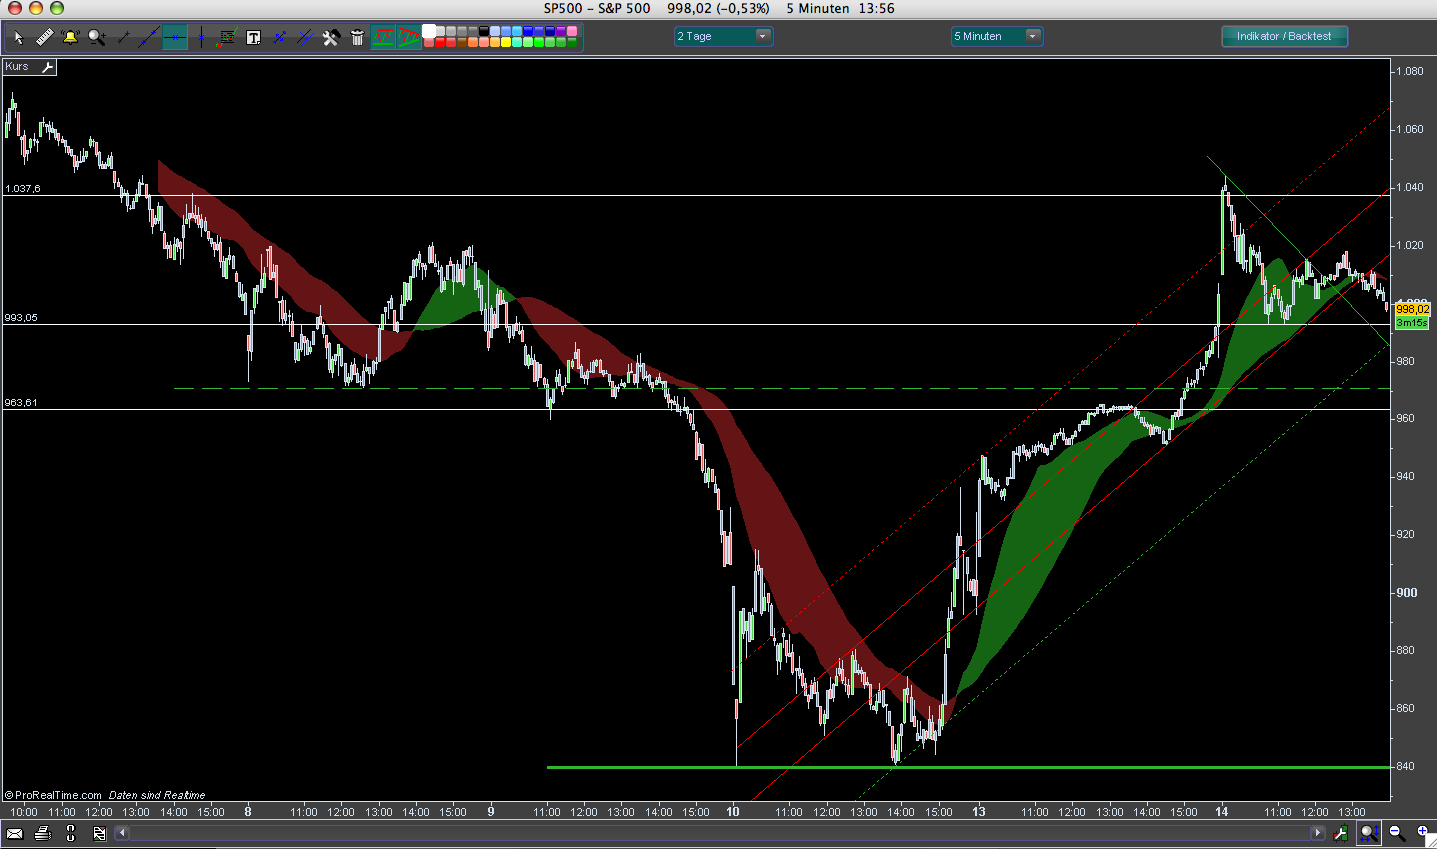Toggle the support/resistance line detection button
1437x849 pixels.
pyautogui.click(x=383, y=38)
